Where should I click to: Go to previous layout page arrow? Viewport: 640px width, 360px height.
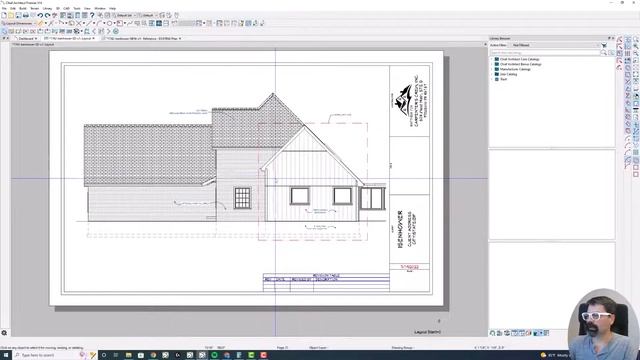click(94, 31)
